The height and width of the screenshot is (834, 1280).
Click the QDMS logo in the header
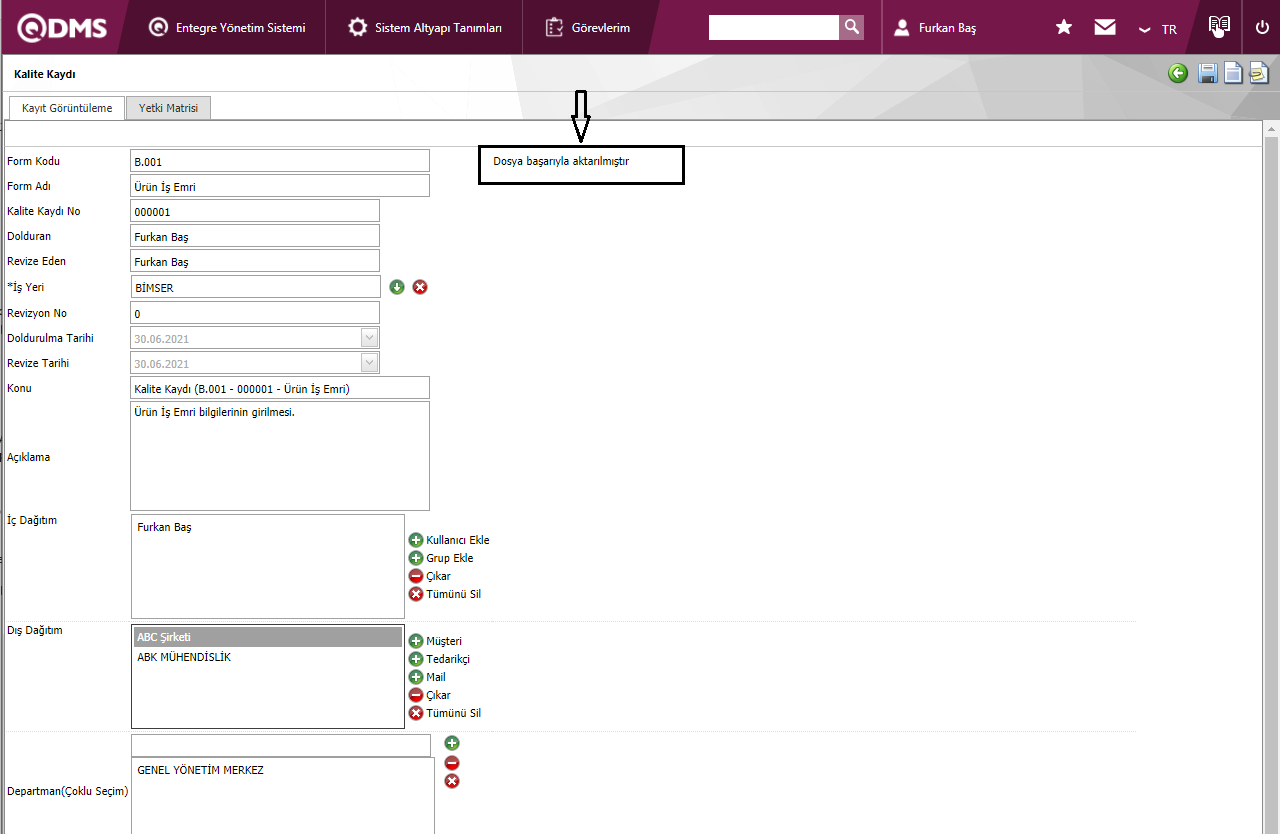click(60, 27)
